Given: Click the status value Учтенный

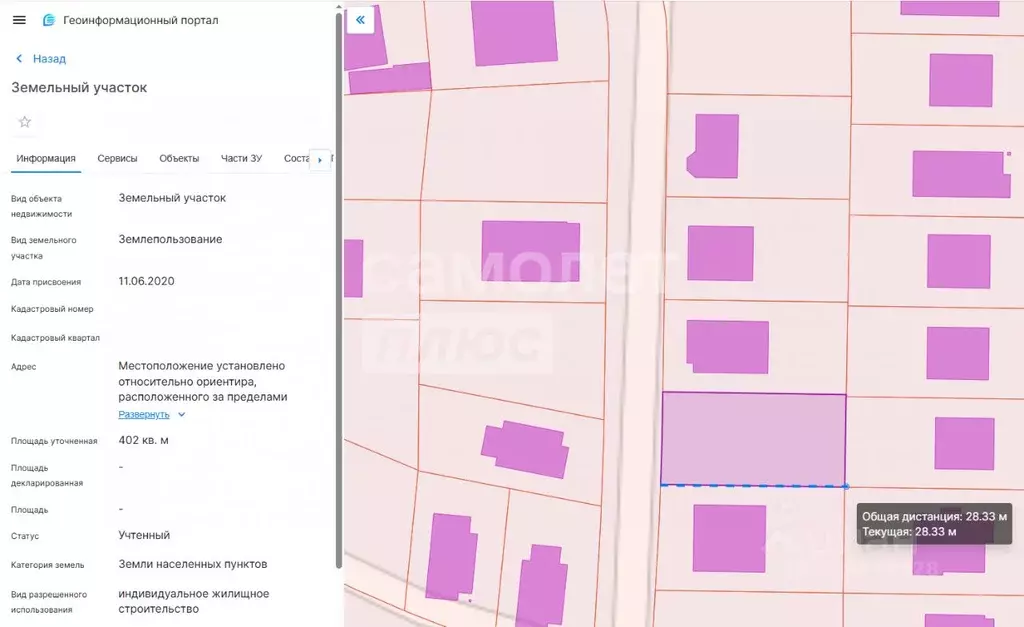Looking at the screenshot, I should (144, 535).
